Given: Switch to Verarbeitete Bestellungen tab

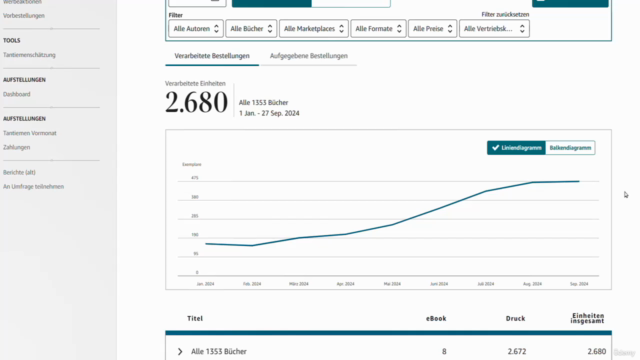Looking at the screenshot, I should coord(212,56).
